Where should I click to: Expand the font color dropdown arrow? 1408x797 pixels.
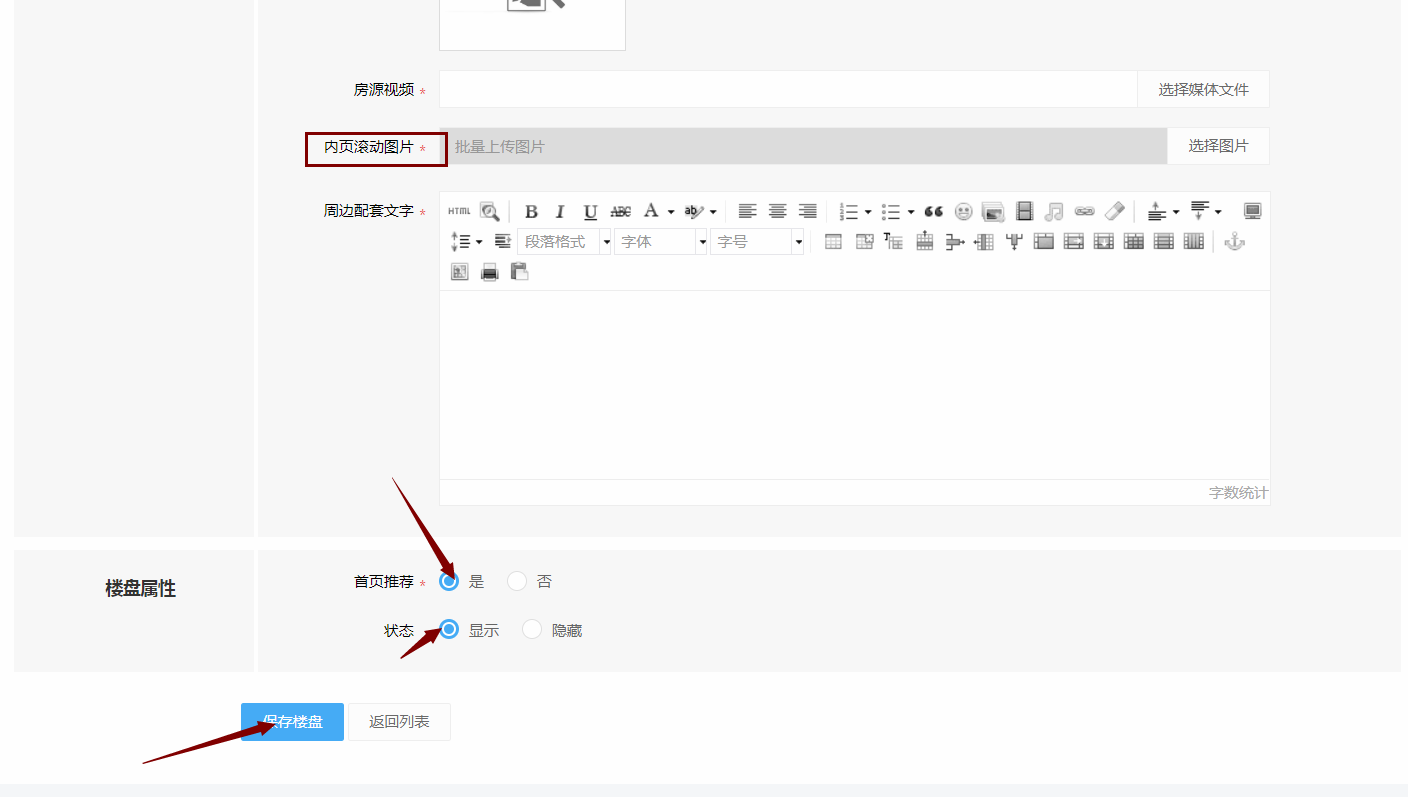pos(671,212)
